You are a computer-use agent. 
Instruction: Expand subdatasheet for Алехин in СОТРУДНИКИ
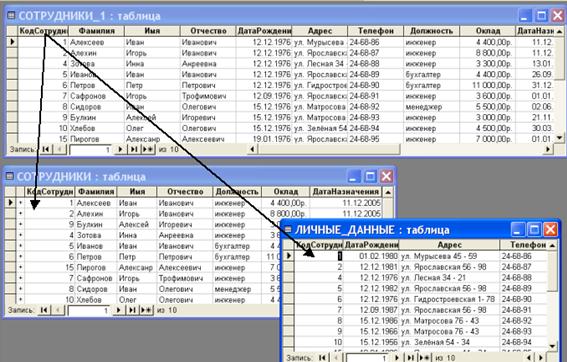pyautogui.click(x=21, y=213)
